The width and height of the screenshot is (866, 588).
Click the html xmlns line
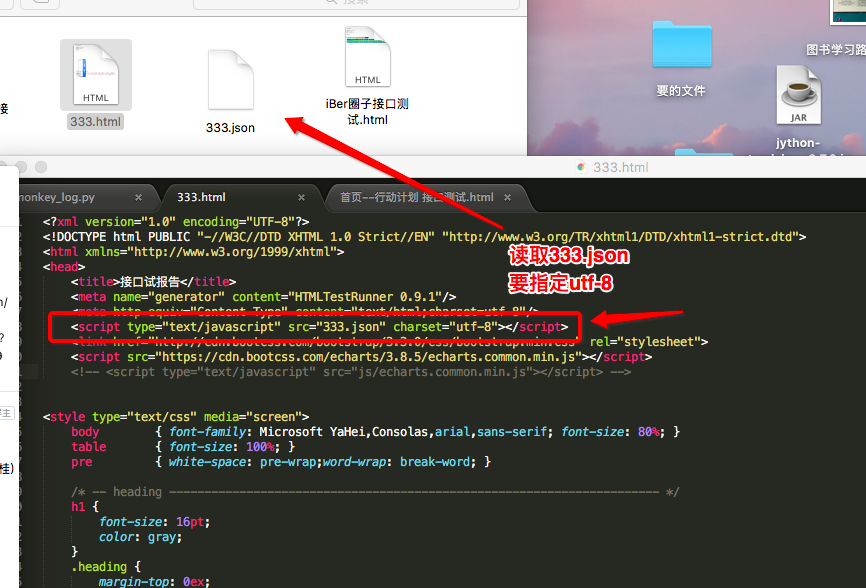(x=193, y=252)
